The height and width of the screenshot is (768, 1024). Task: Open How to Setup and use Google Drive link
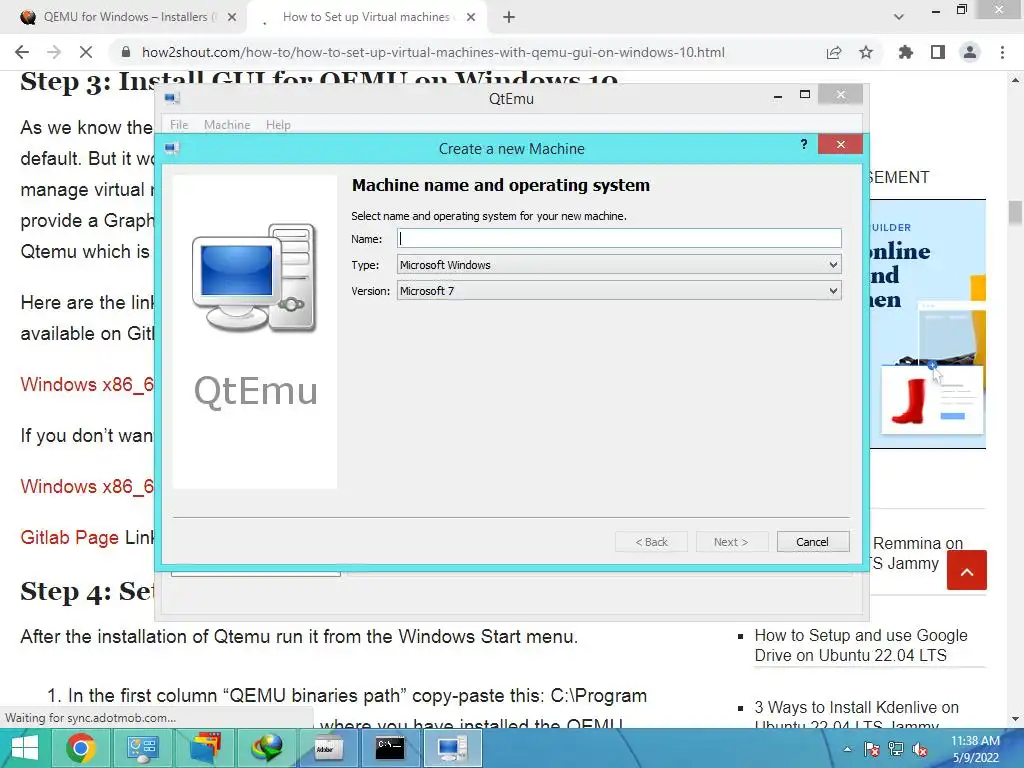(x=861, y=645)
